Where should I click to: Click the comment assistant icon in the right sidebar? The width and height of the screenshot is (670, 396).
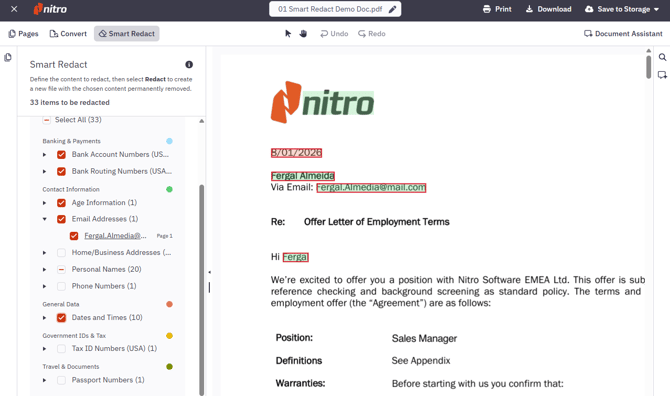662,75
